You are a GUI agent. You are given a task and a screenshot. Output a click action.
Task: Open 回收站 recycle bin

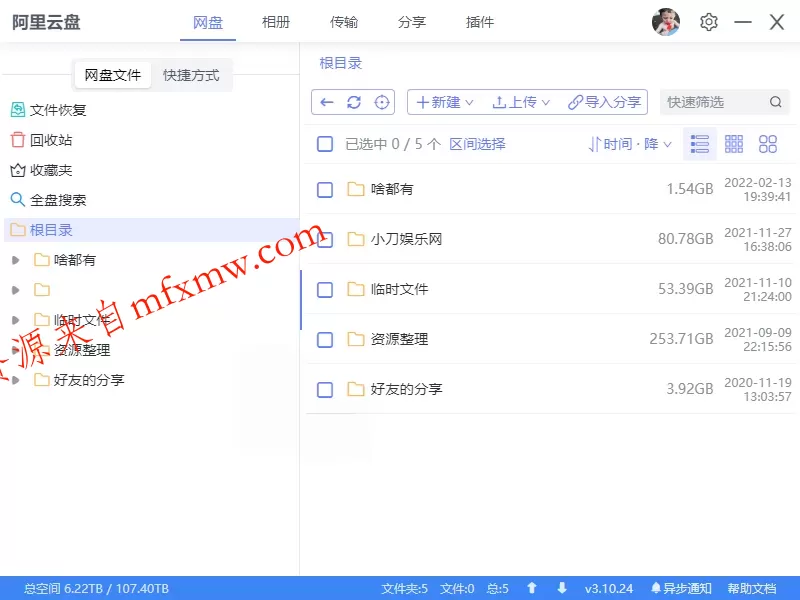click(41, 140)
